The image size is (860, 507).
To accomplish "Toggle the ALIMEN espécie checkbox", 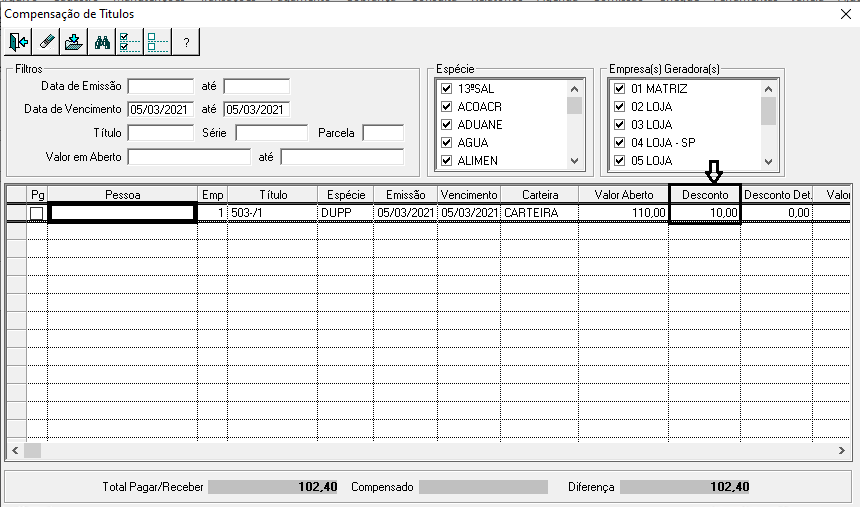I will [446, 161].
